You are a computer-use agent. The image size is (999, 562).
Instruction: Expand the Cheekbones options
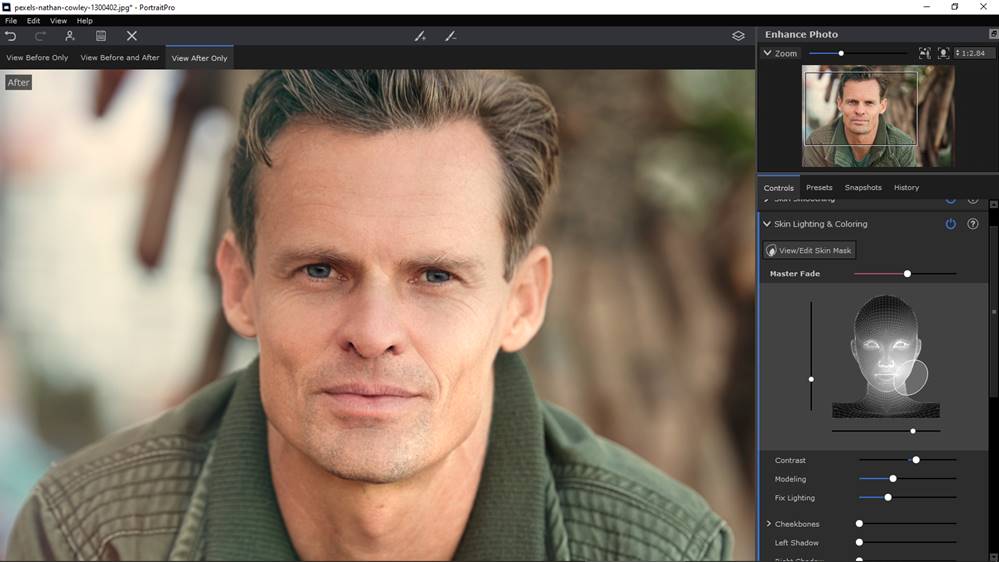coord(768,524)
